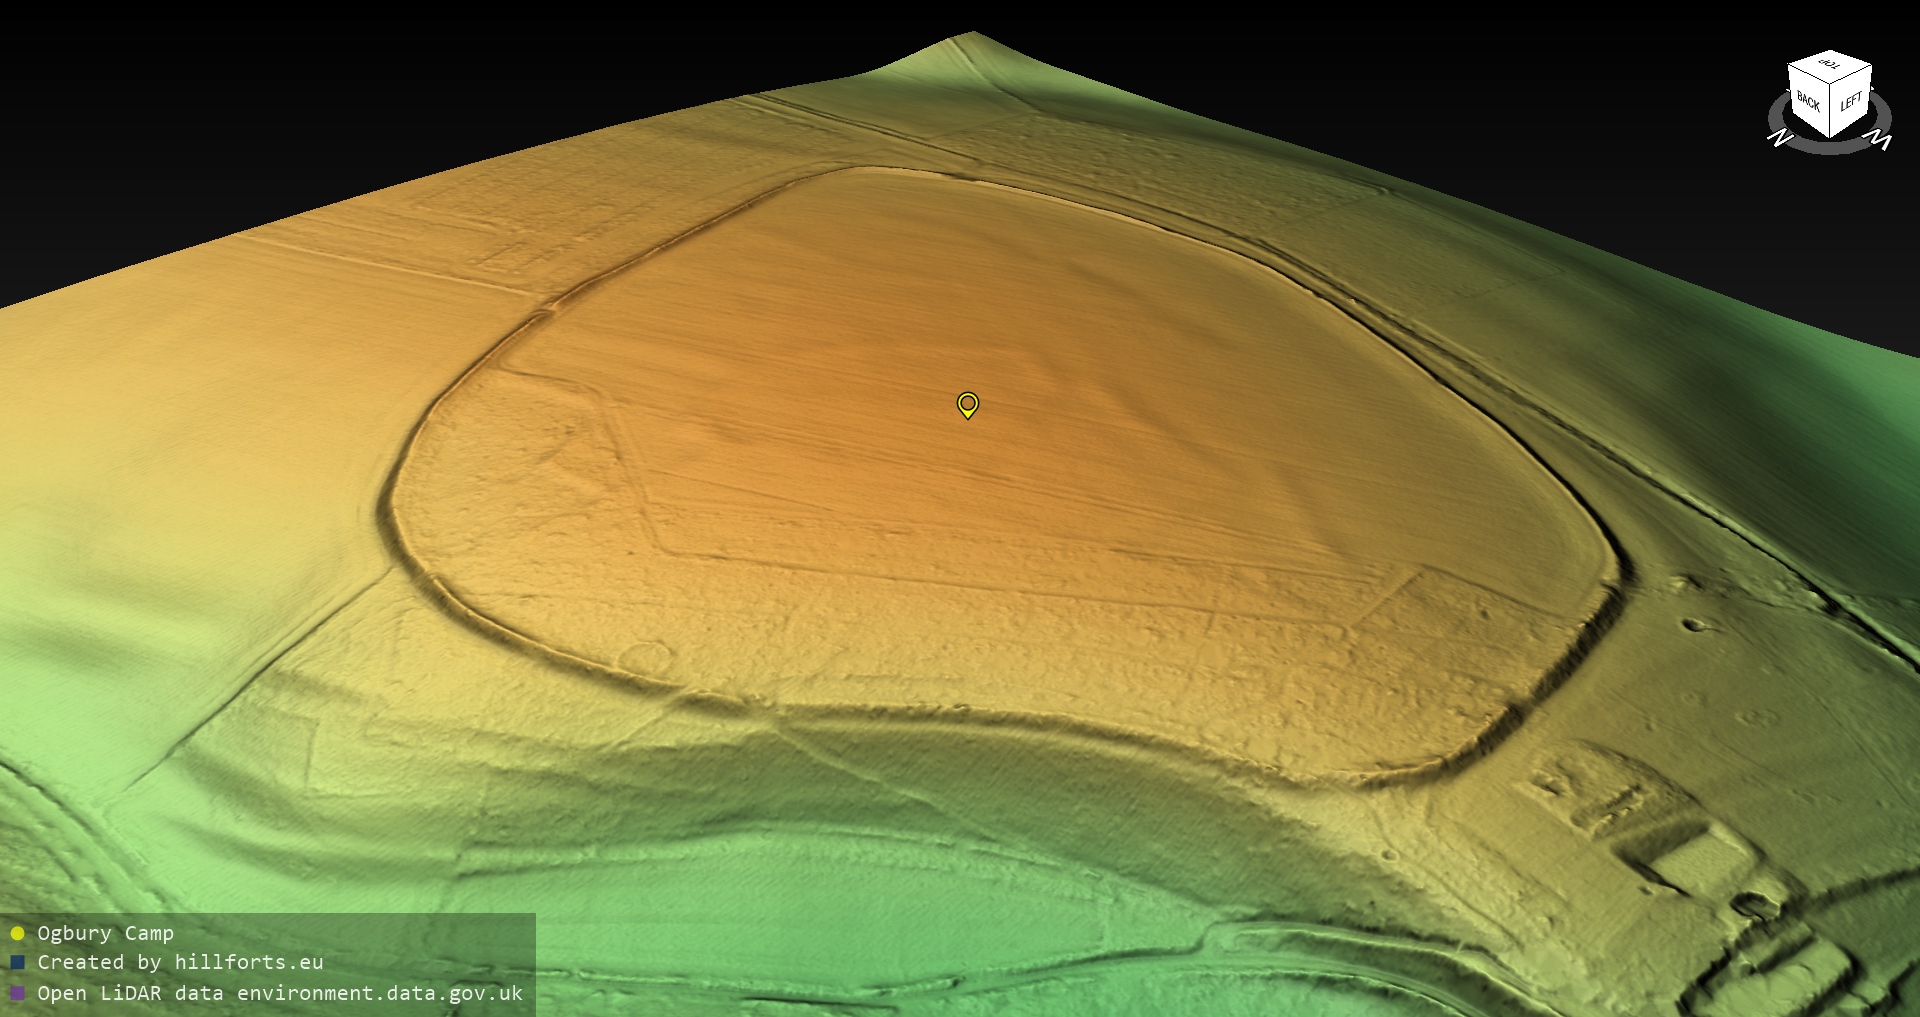Screen dimensions: 1920x1017
Task: Click the N compass letter near the cube
Action: 1780,138
